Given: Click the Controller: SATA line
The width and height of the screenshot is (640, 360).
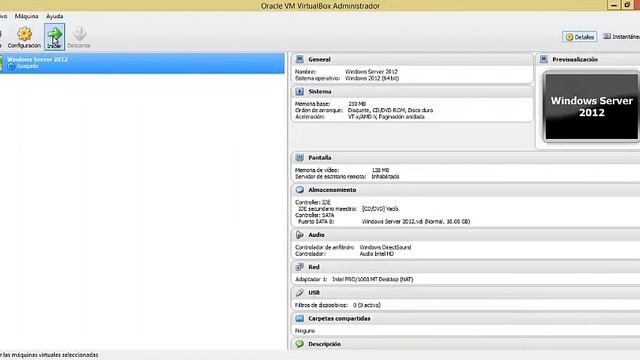Looking at the screenshot, I should pos(314,215).
